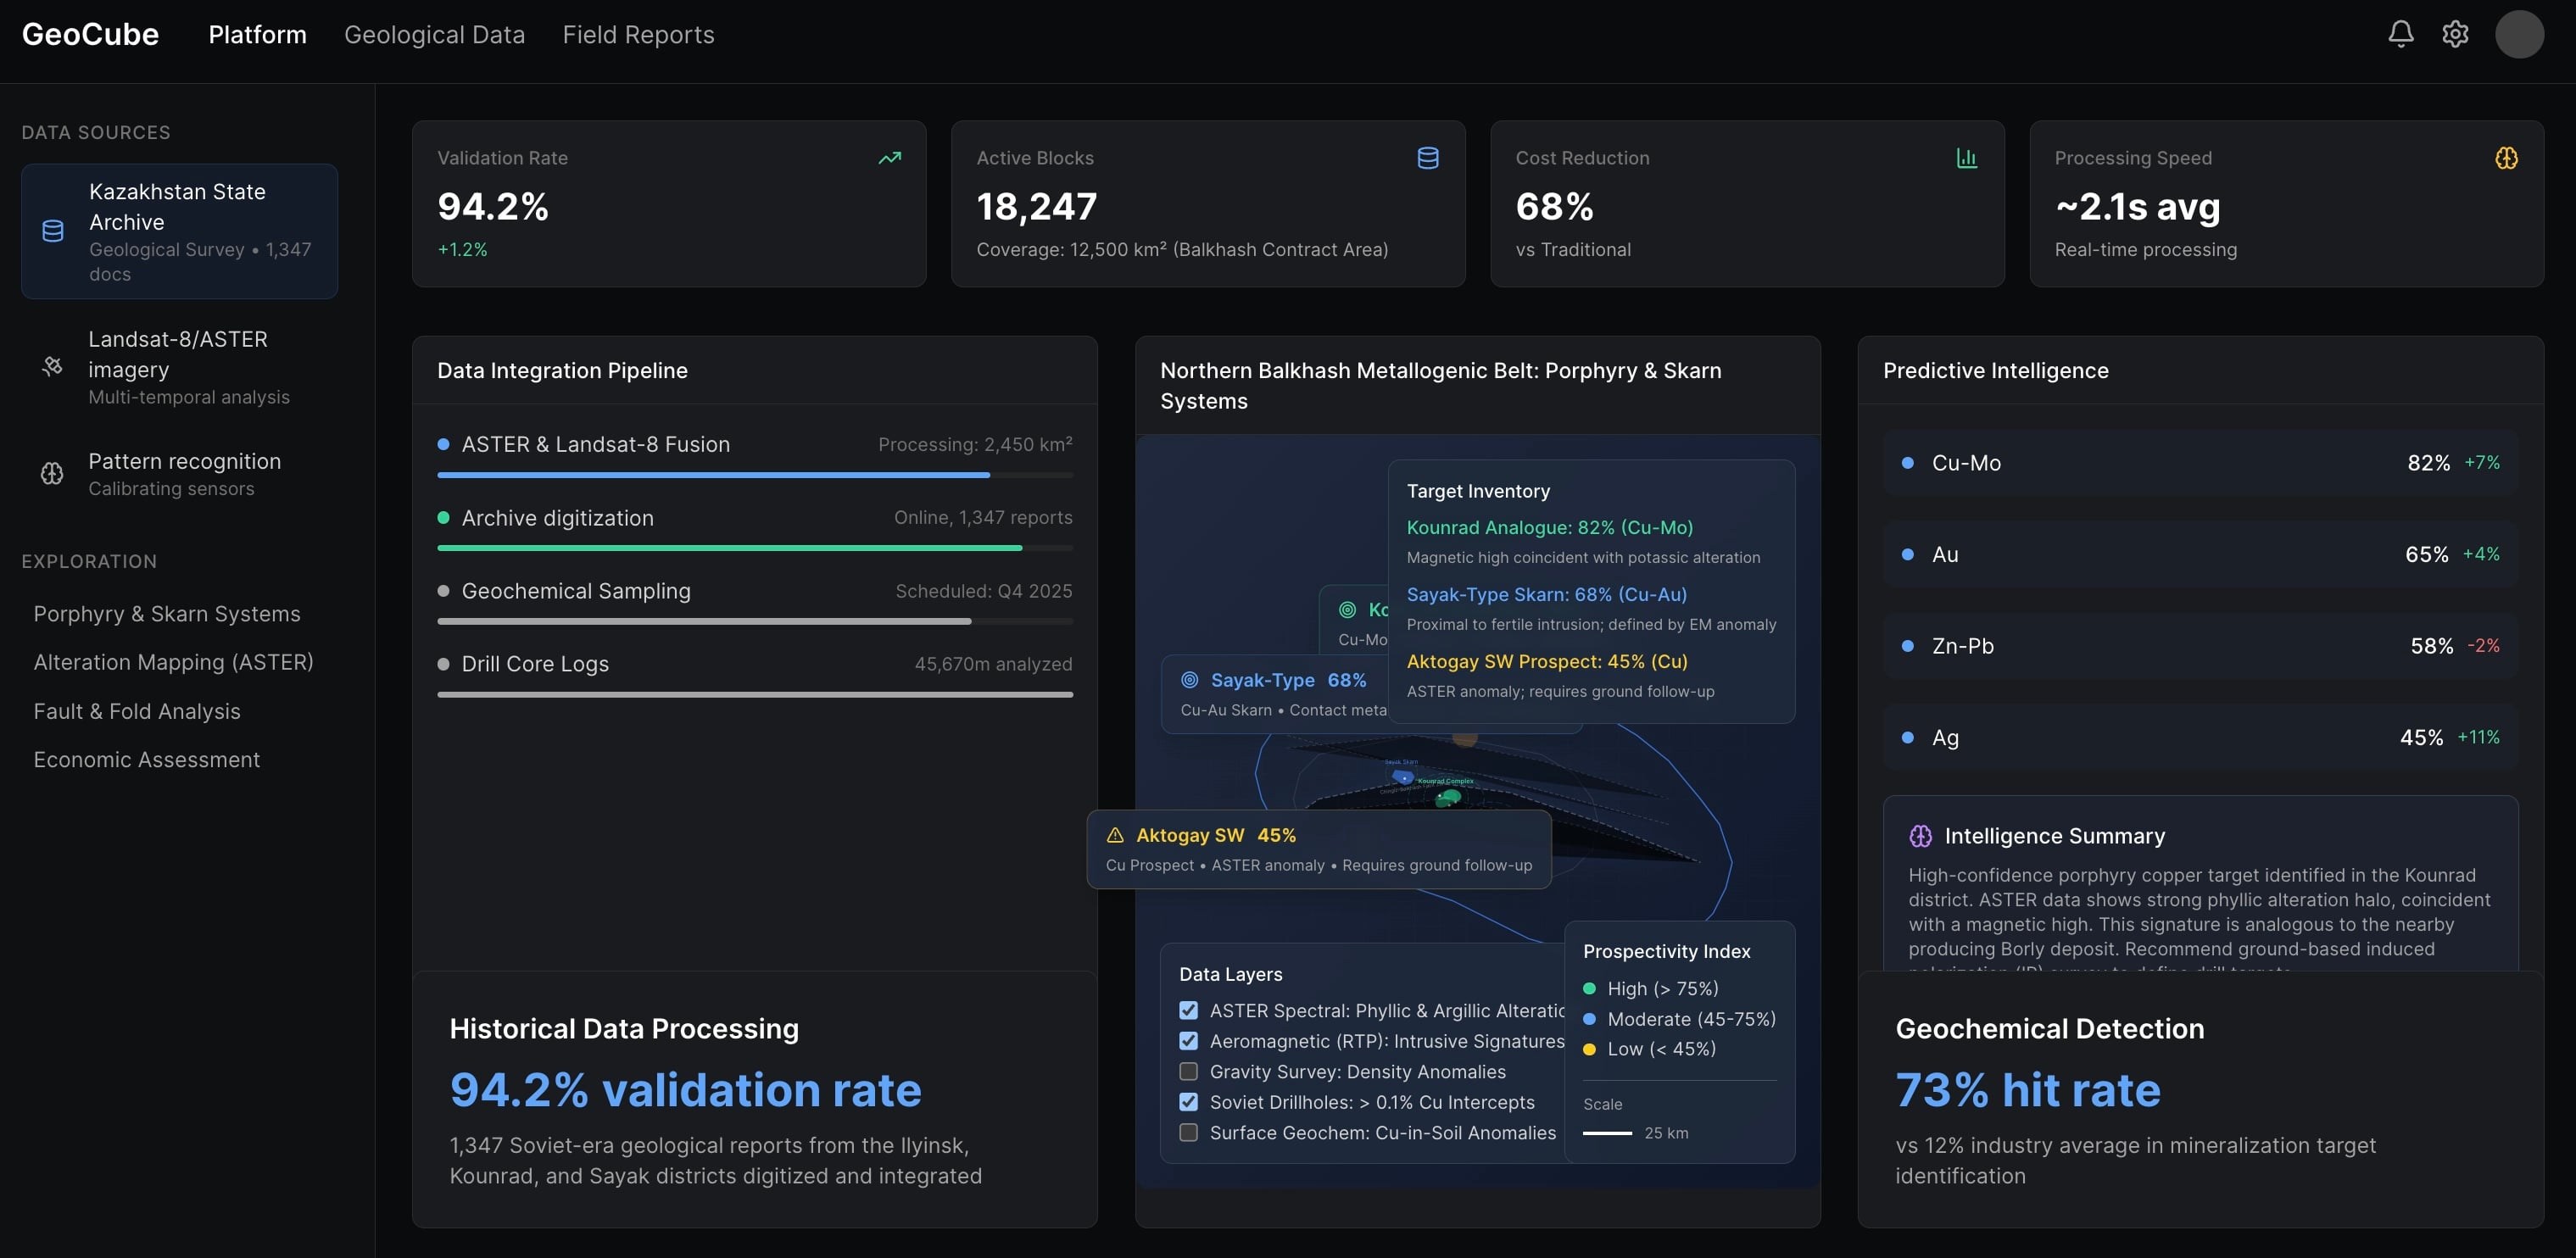Screen dimensions: 2576x1258
Task: Switch to the Geological Data tab
Action: tap(434, 33)
